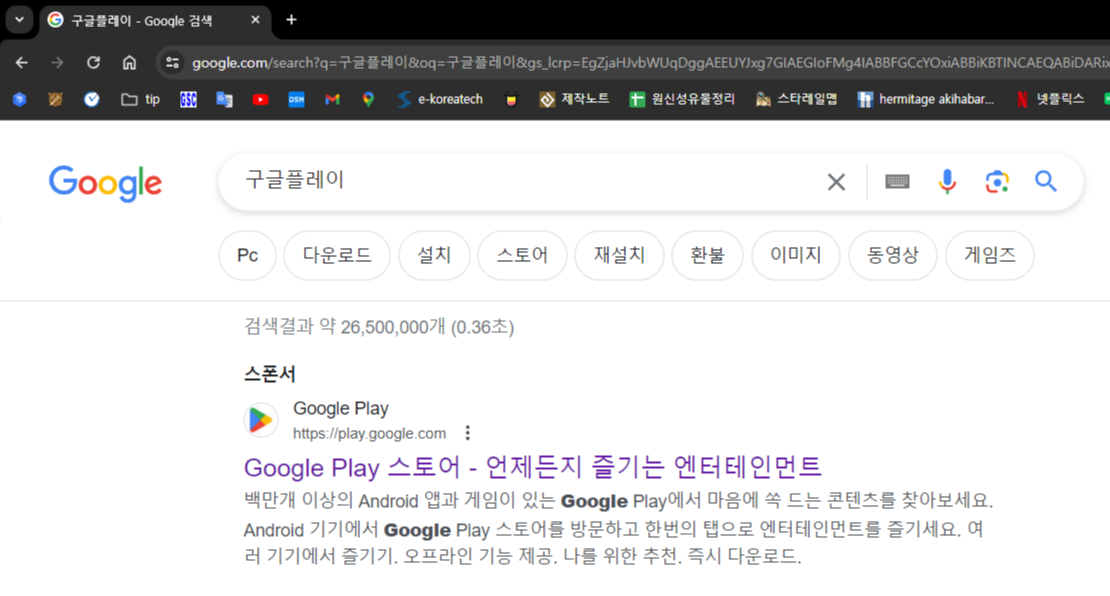The image size is (1110, 596).
Task: Open the Gmail bookmark
Action: pos(332,100)
